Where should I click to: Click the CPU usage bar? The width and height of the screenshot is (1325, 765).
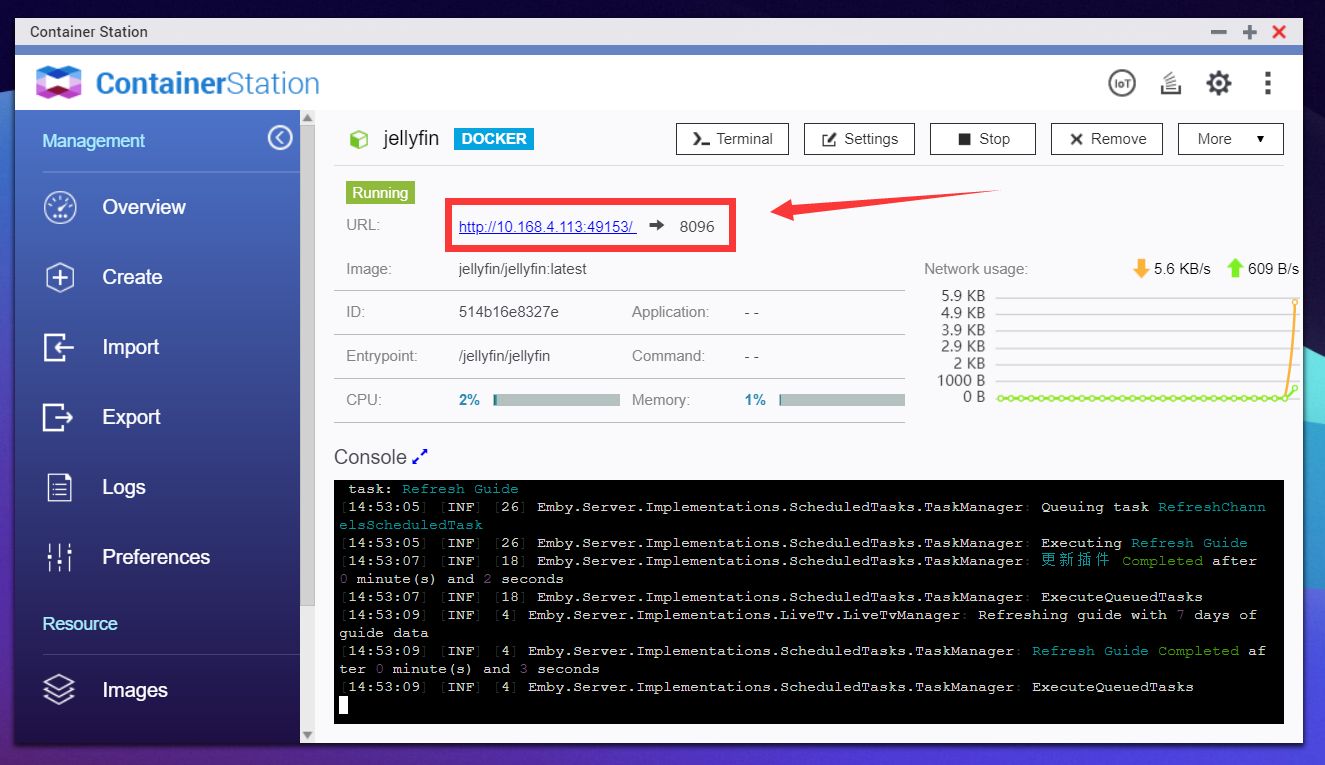(x=556, y=400)
